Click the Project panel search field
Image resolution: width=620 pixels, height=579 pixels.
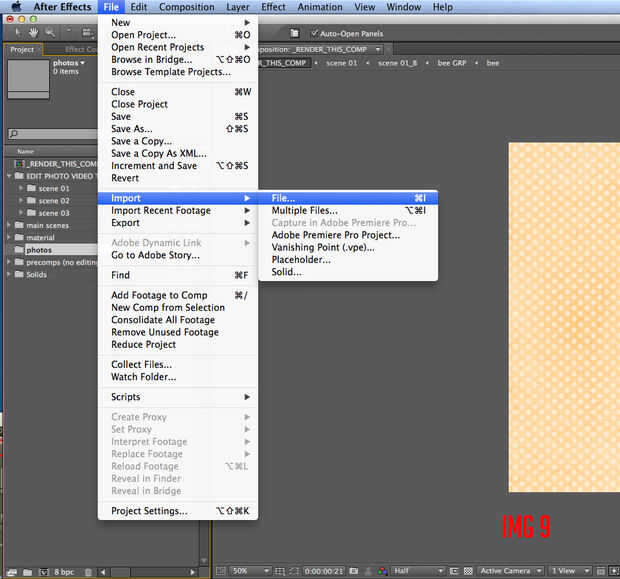pyautogui.click(x=53, y=134)
